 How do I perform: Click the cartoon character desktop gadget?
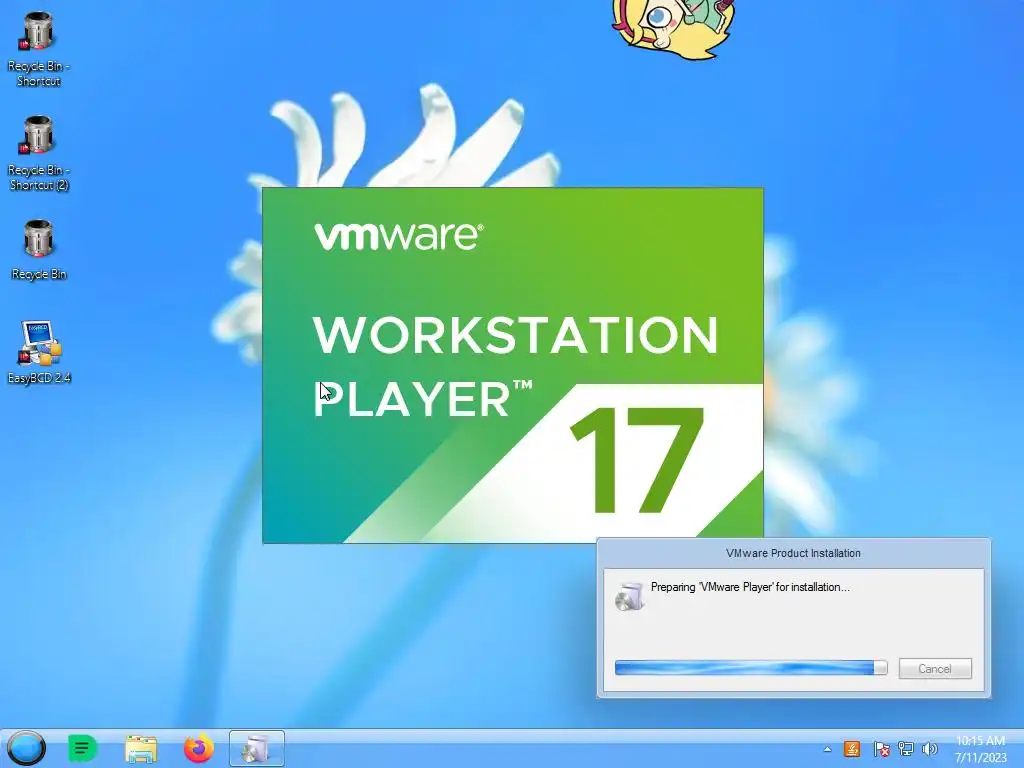[673, 27]
